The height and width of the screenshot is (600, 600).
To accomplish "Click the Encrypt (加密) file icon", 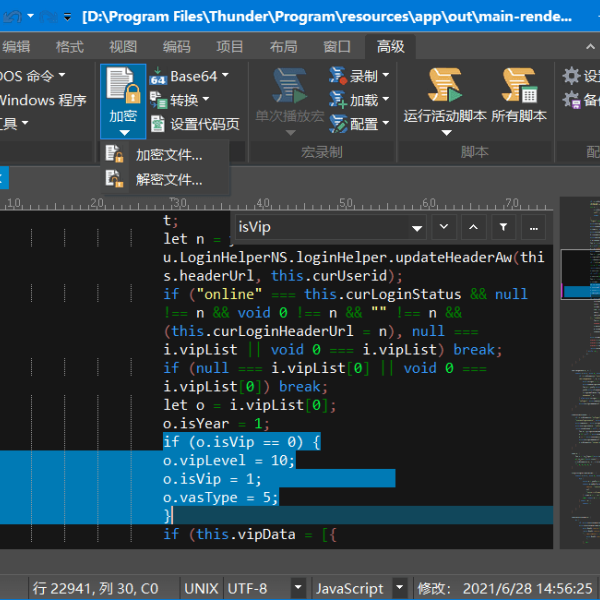I will [x=123, y=85].
